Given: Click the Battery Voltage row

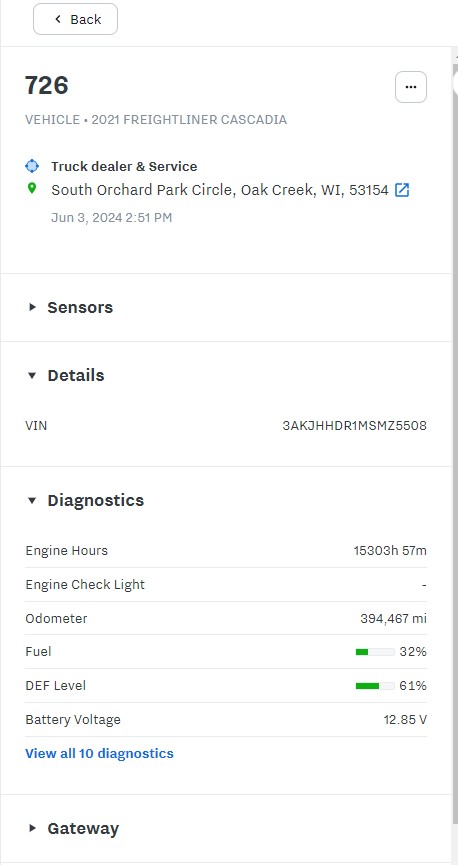Looking at the screenshot, I should click(226, 720).
